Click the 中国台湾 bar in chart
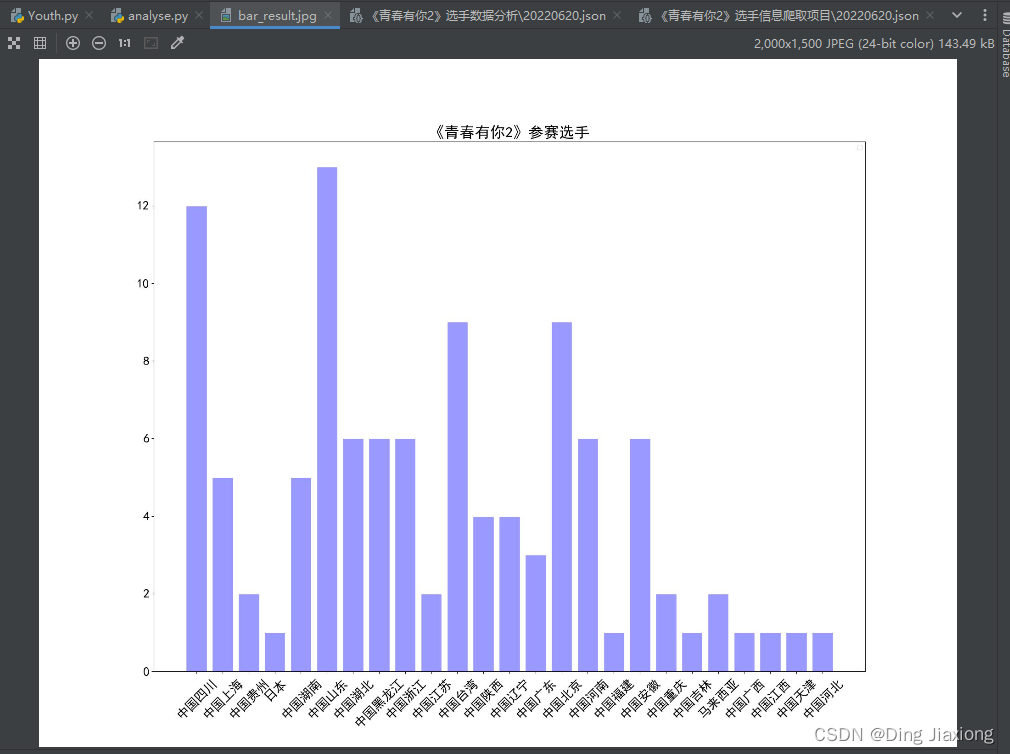The height and width of the screenshot is (754, 1010). (x=457, y=496)
